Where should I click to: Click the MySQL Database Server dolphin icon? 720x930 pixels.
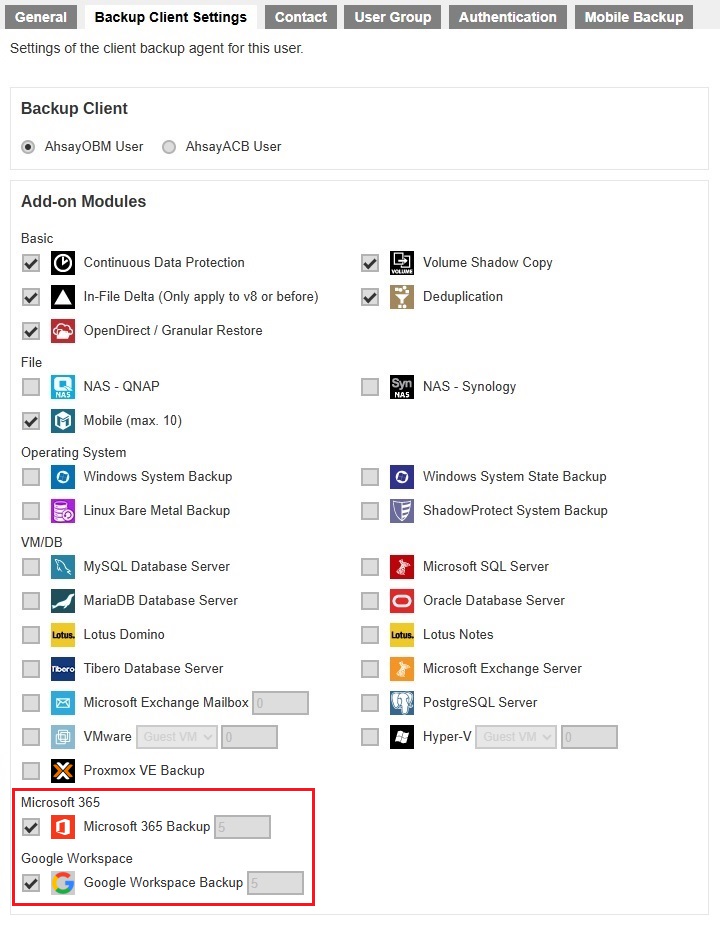click(63, 567)
